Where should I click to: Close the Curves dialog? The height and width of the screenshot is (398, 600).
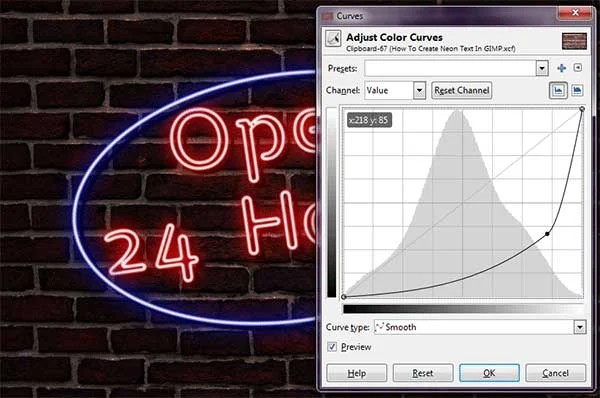[x=575, y=13]
